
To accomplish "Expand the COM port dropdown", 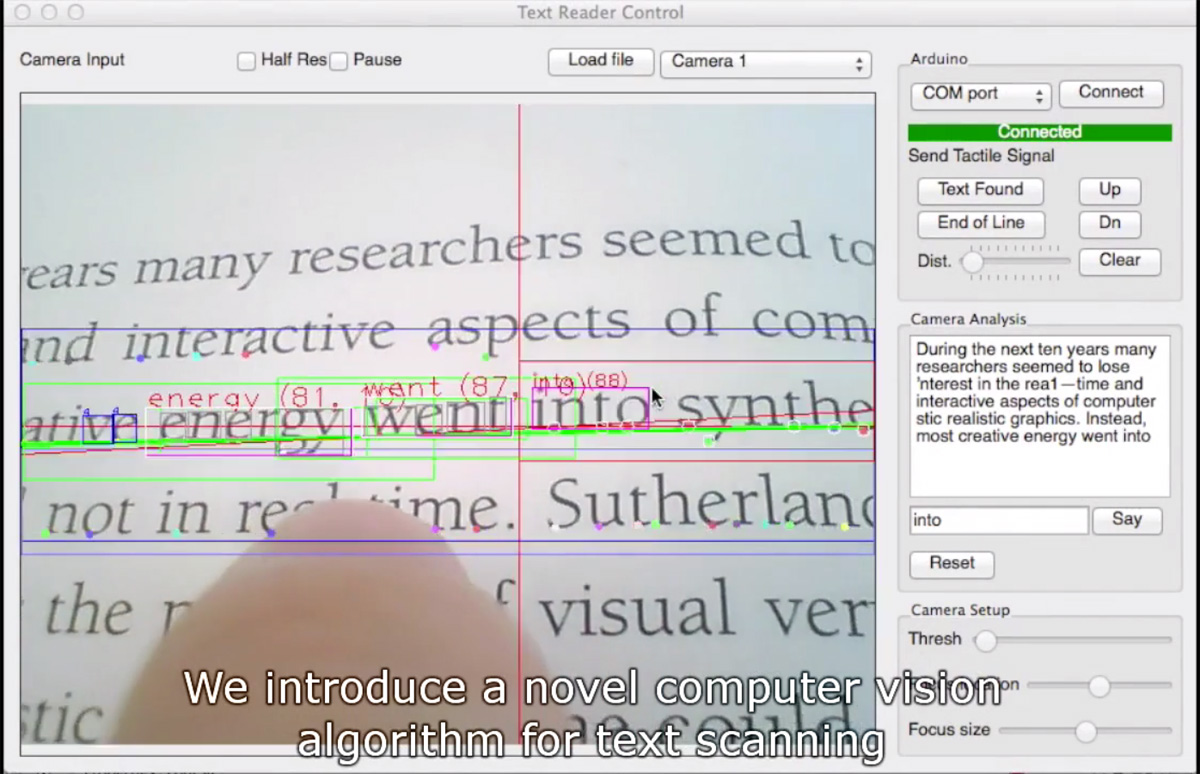I will pyautogui.click(x=980, y=94).
